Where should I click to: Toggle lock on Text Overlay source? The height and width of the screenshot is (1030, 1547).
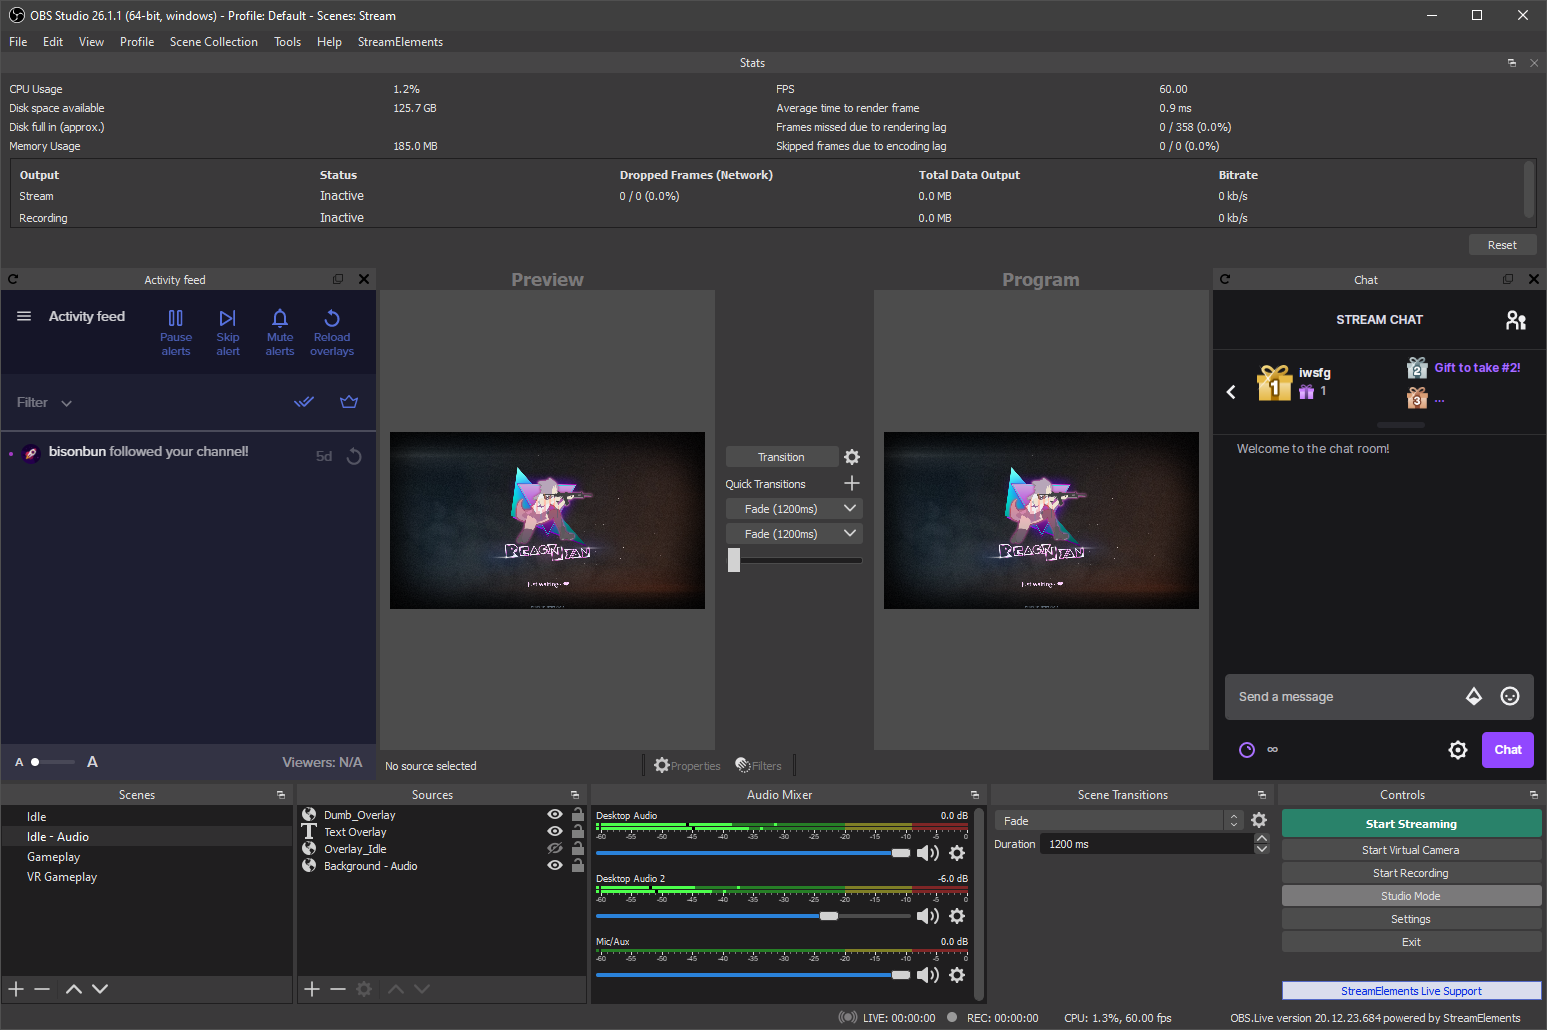point(578,831)
